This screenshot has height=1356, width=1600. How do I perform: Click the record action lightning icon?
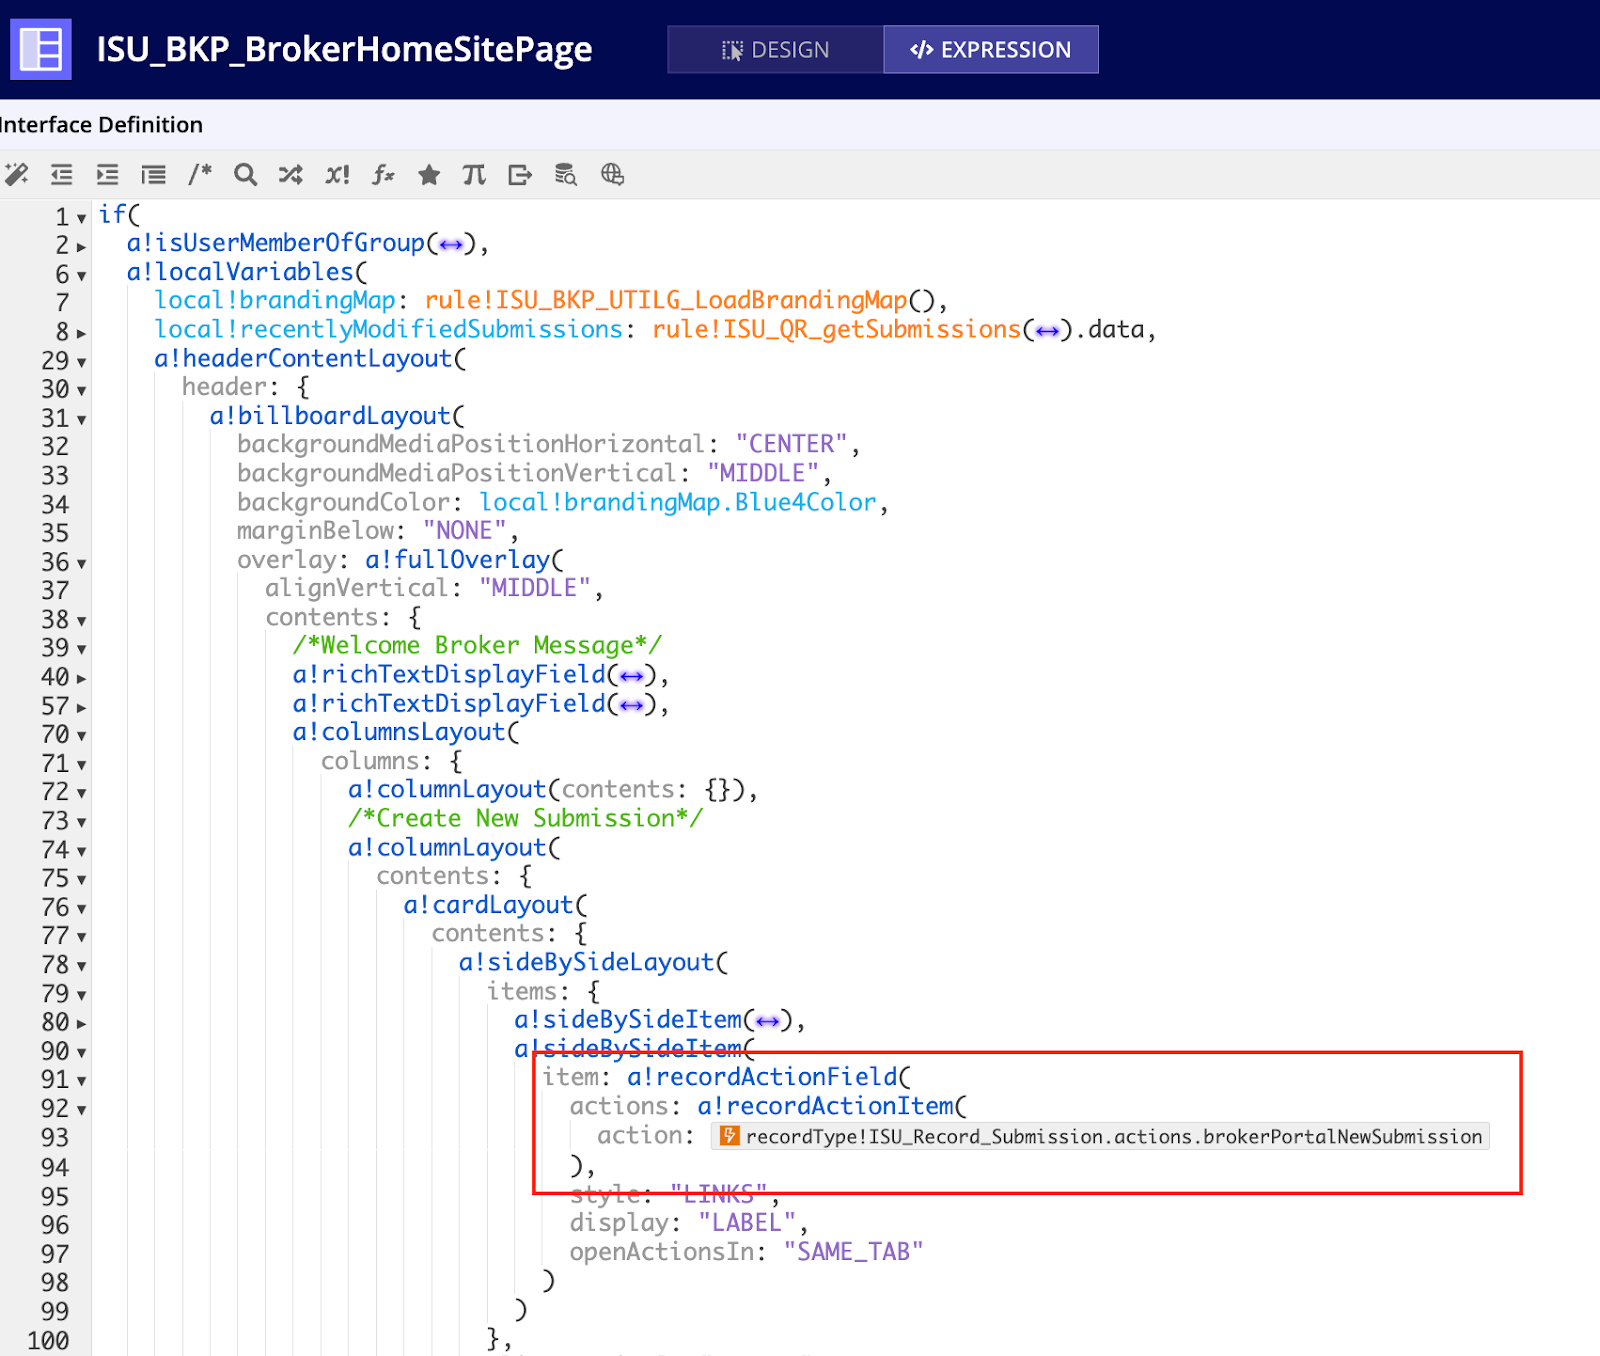[730, 1136]
